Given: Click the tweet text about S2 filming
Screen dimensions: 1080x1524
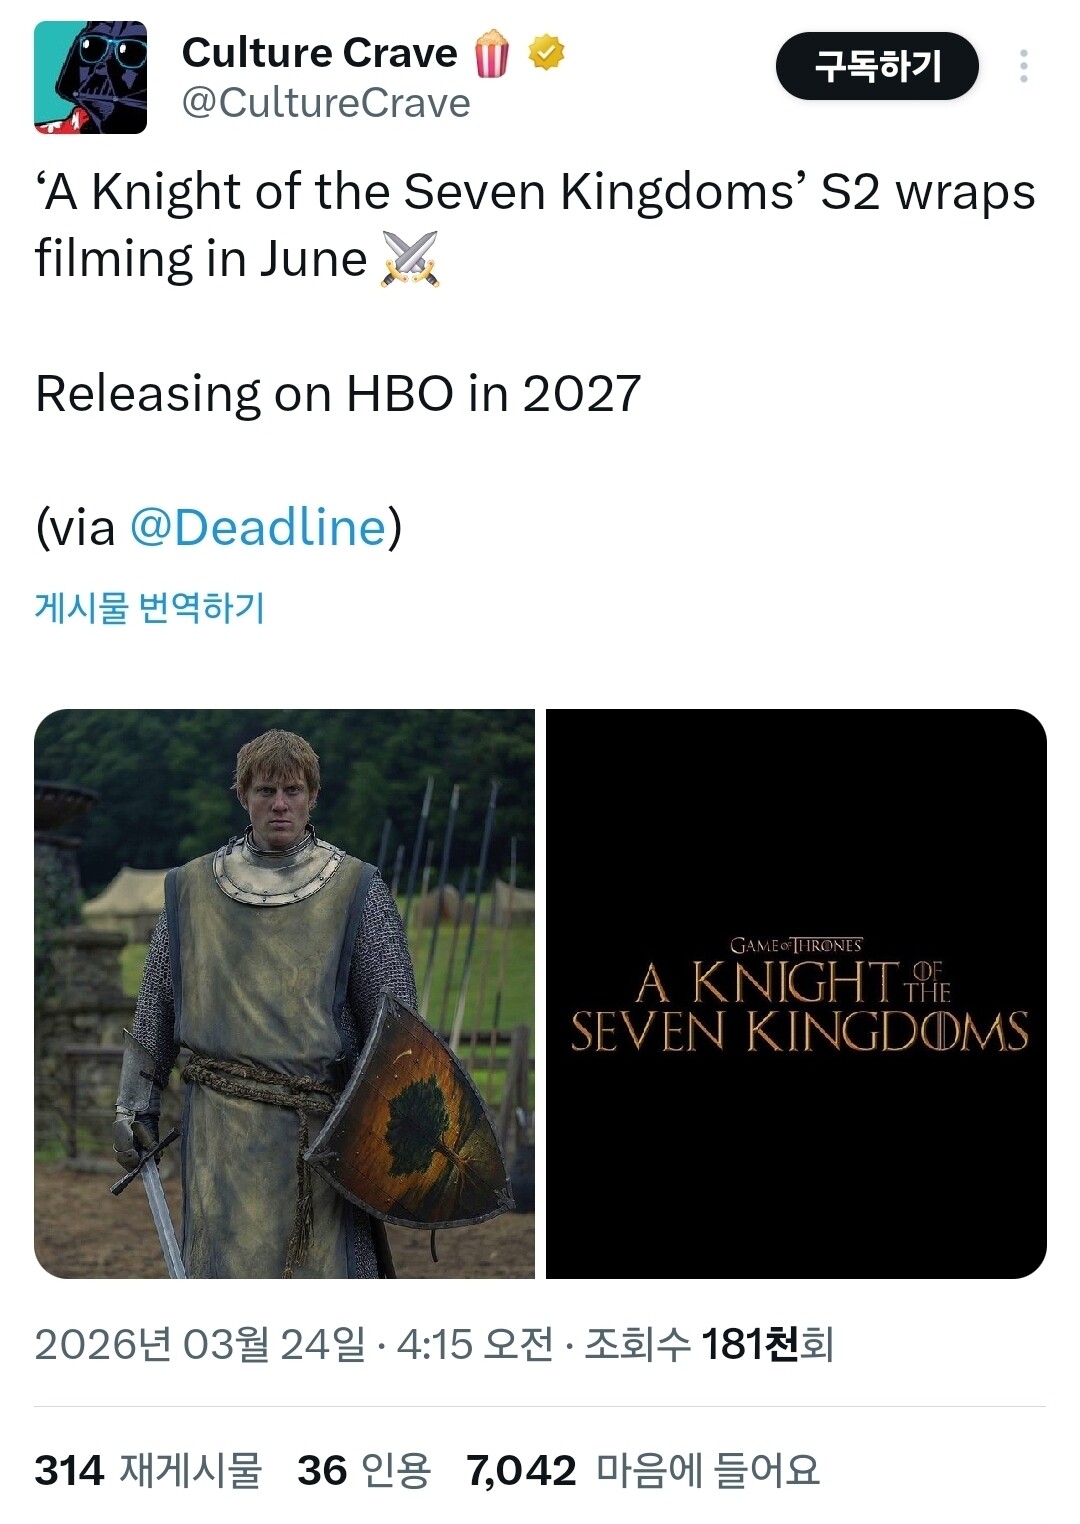Looking at the screenshot, I should click(x=535, y=225).
